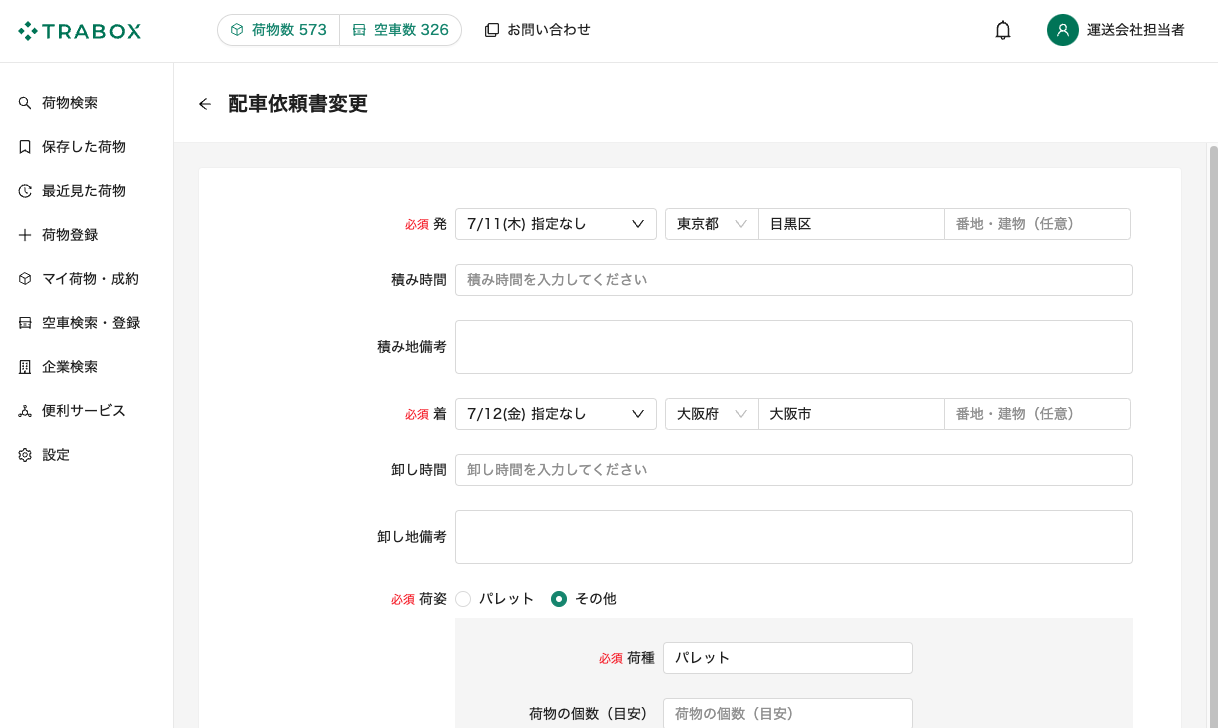Click the 空車数 truck icon

point(359,30)
